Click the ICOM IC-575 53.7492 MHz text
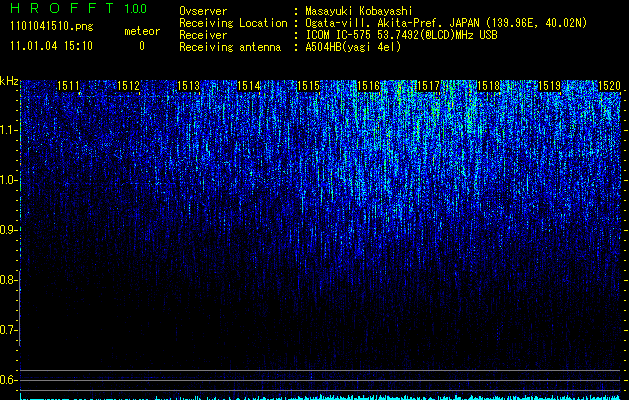Image resolution: width=629 pixels, height=400 pixels. click(x=401, y=35)
